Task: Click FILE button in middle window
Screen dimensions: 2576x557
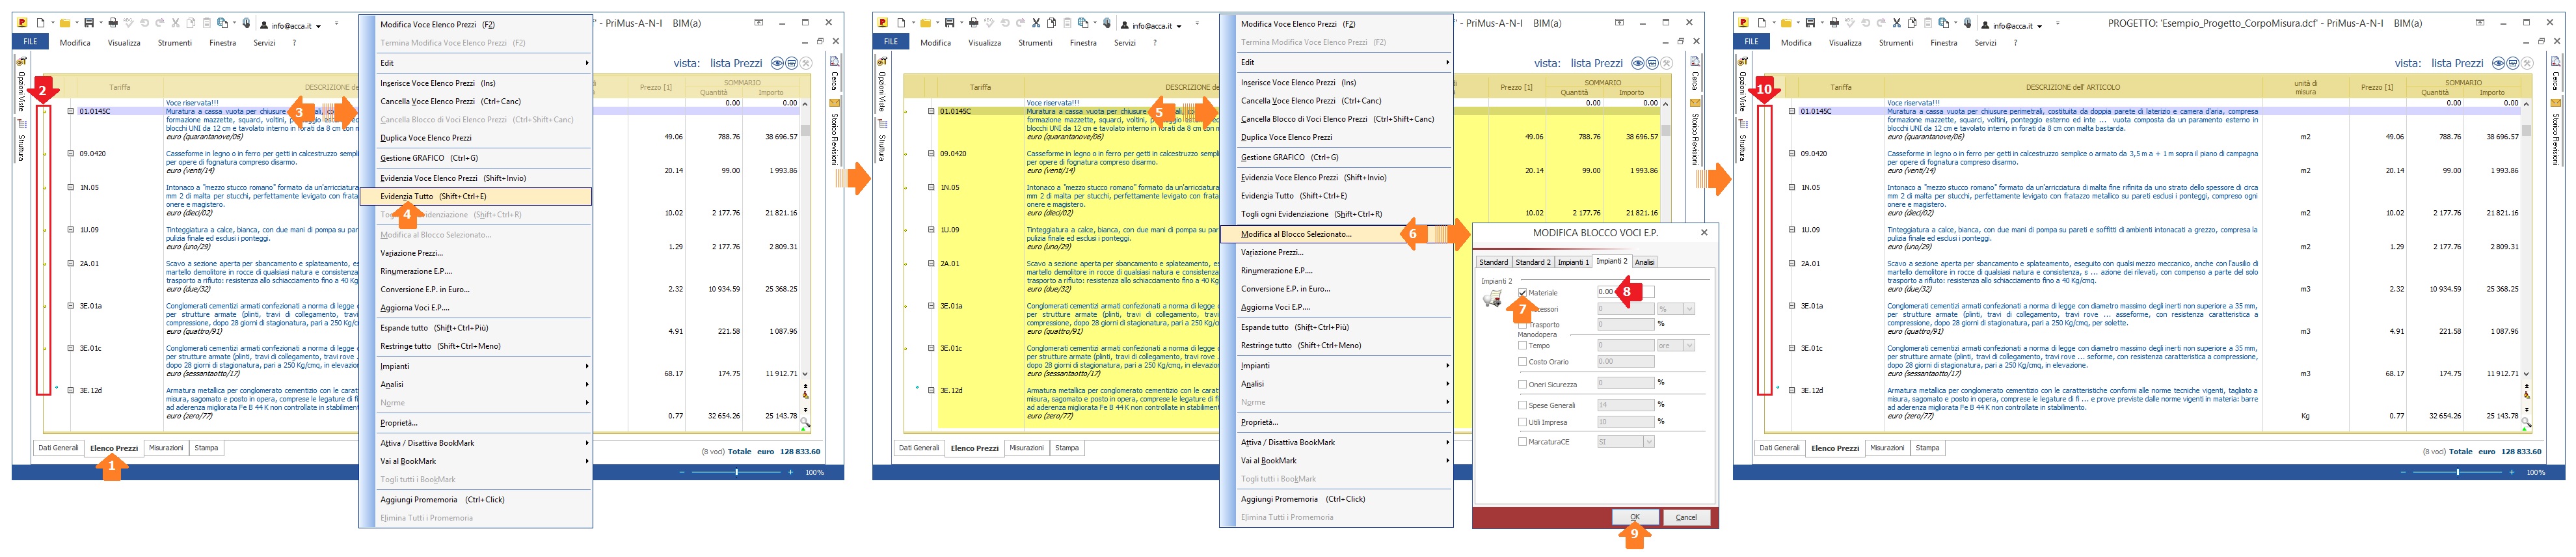Action: [x=891, y=41]
